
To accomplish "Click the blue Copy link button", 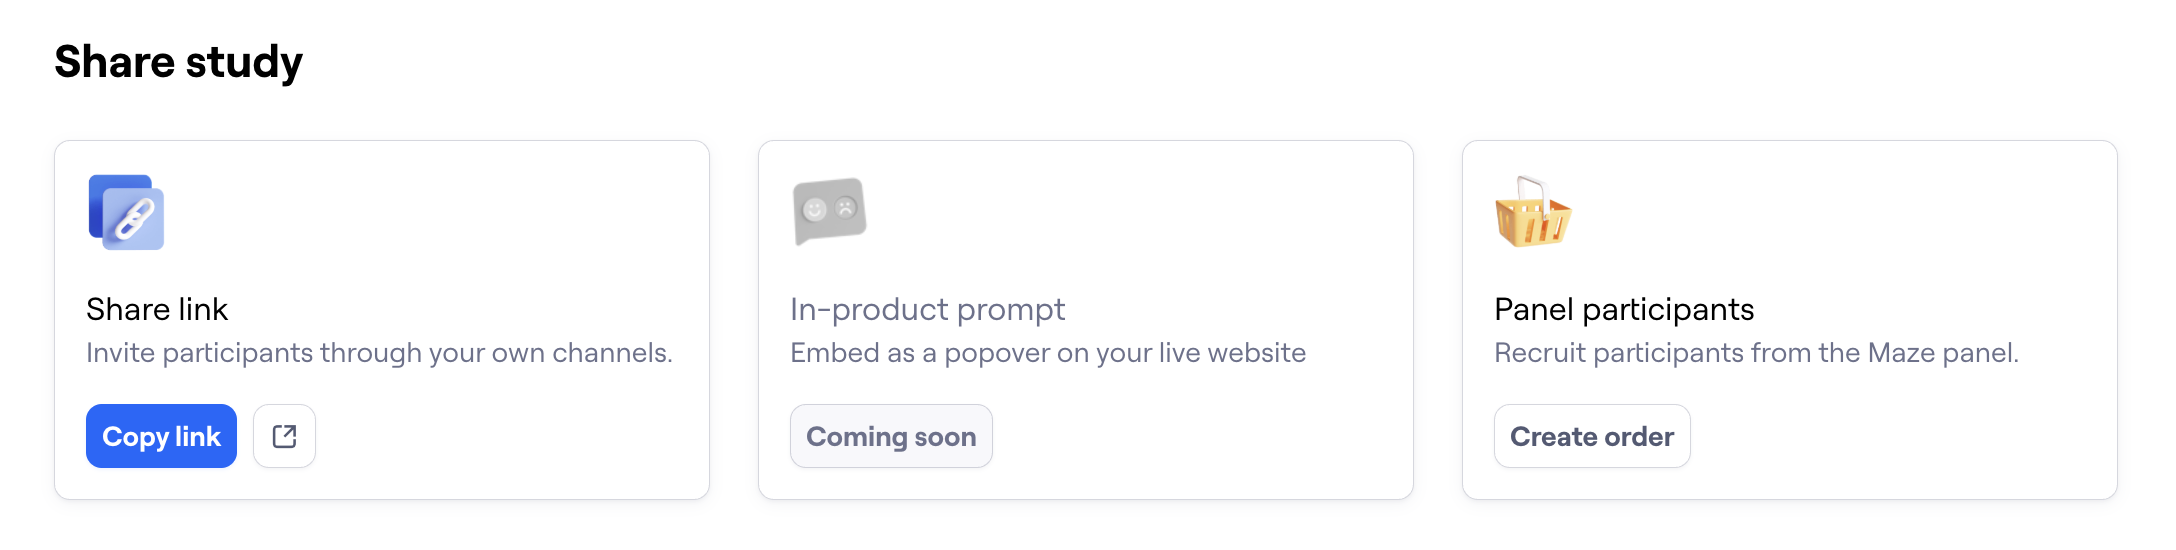I will [x=161, y=436].
